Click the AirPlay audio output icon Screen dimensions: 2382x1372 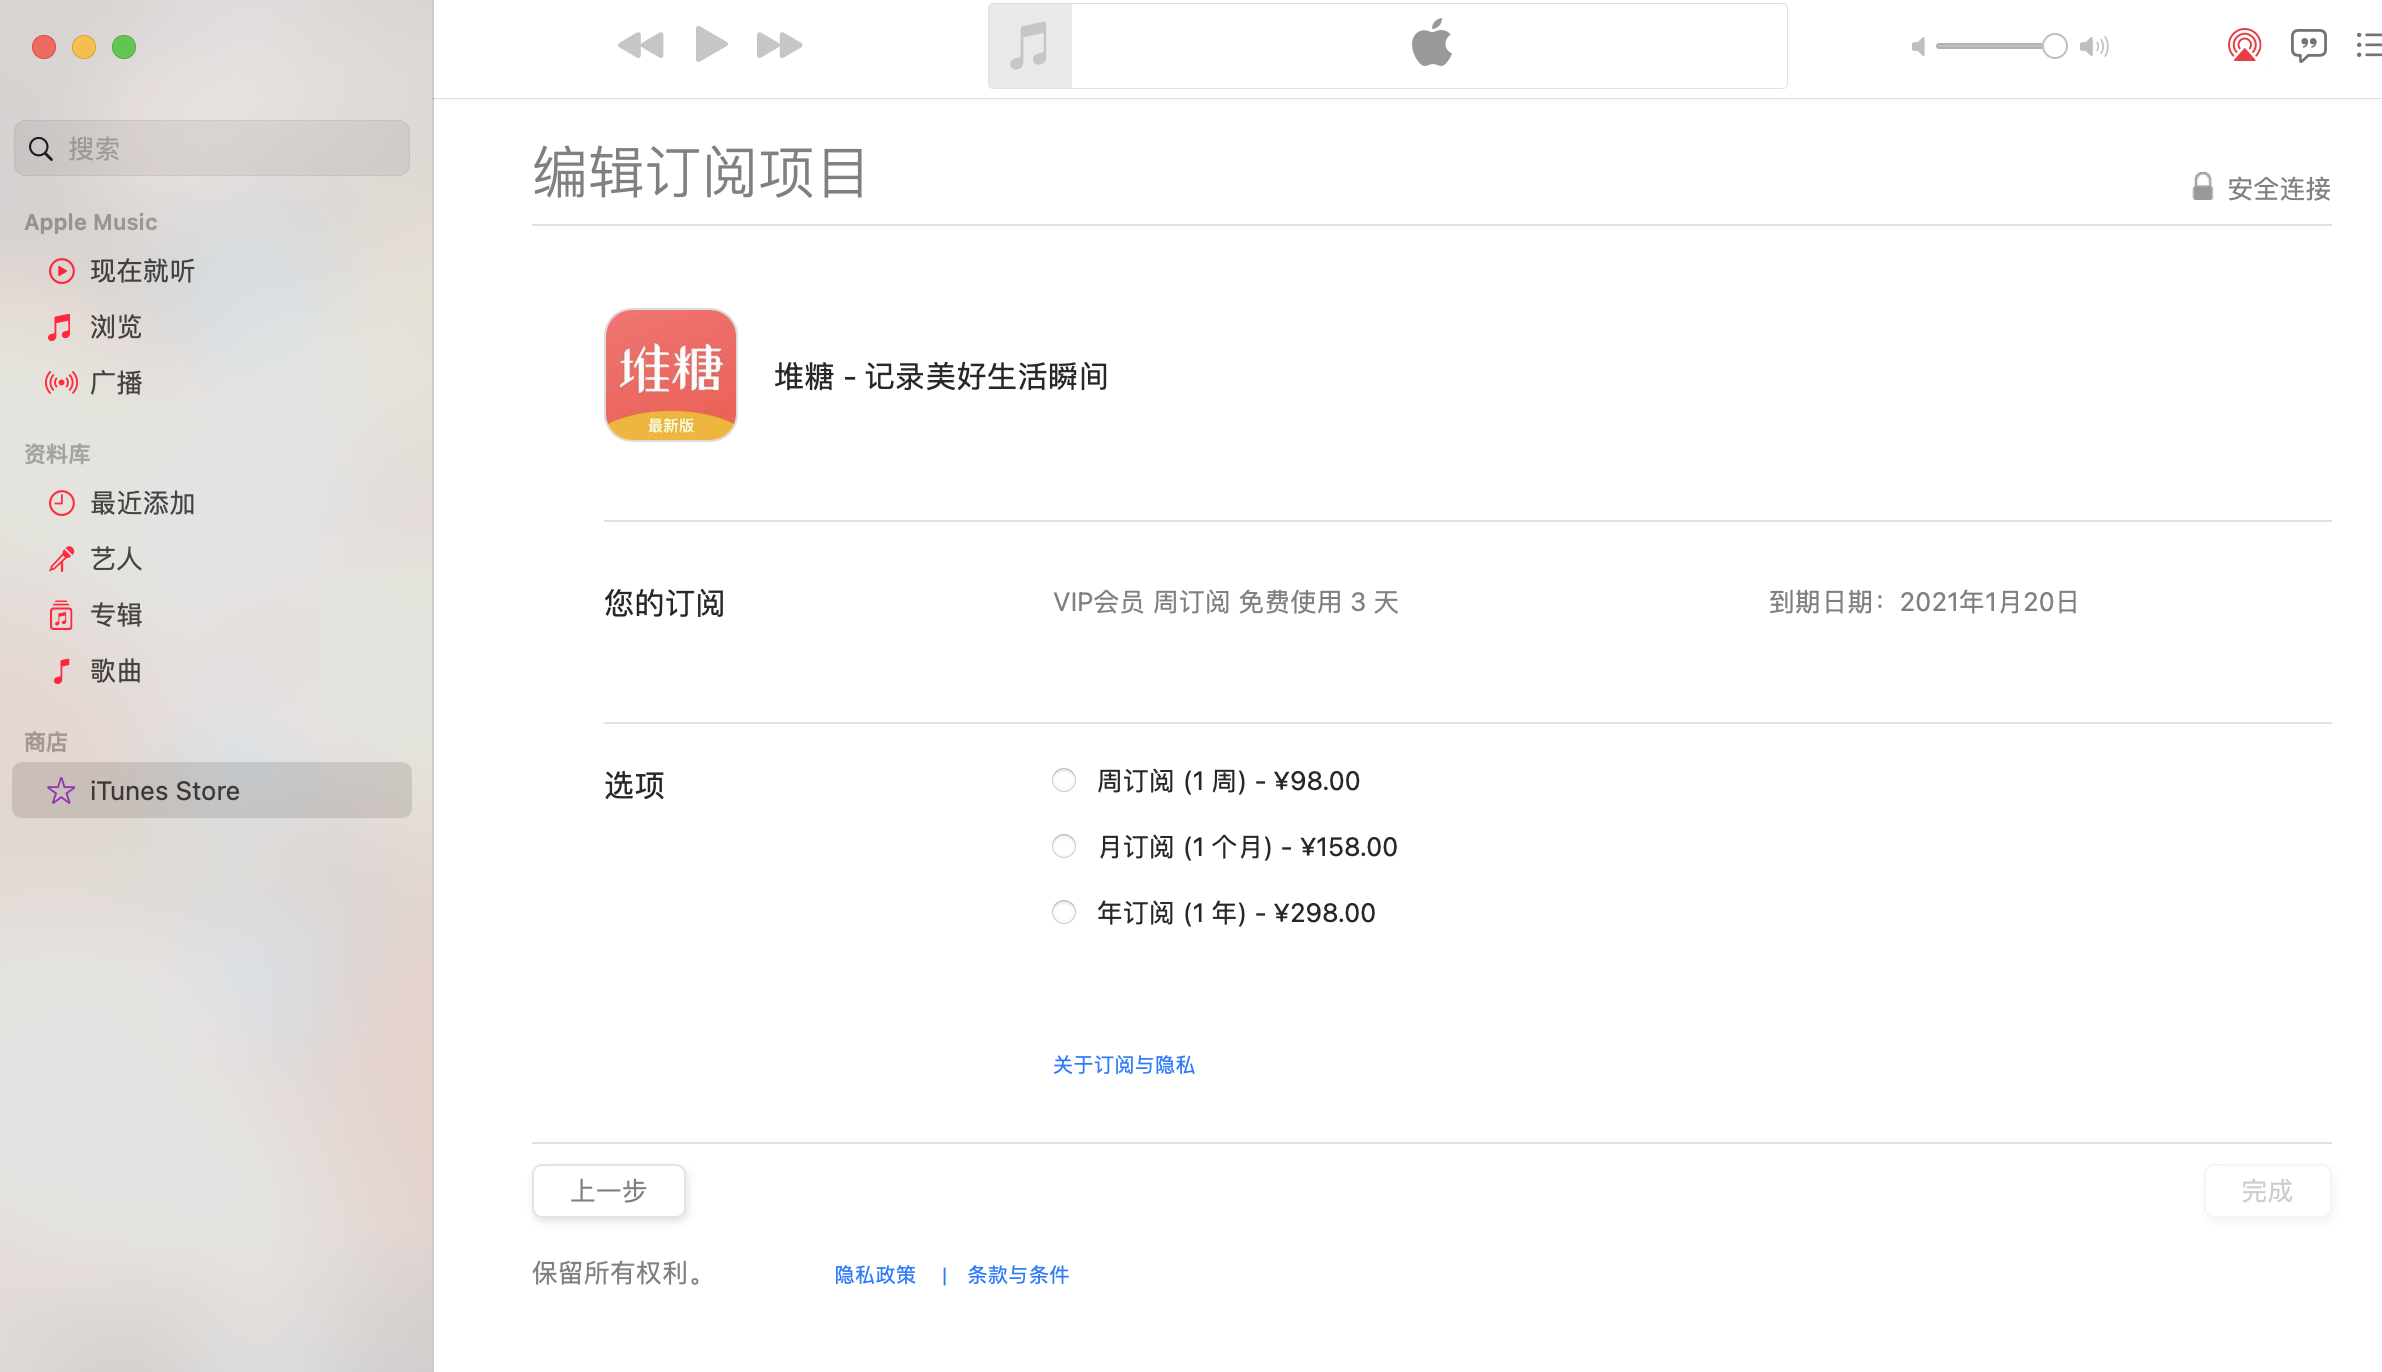[x=2244, y=46]
